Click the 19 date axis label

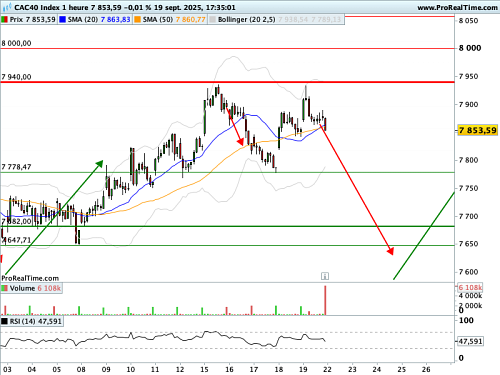pyautogui.click(x=303, y=369)
